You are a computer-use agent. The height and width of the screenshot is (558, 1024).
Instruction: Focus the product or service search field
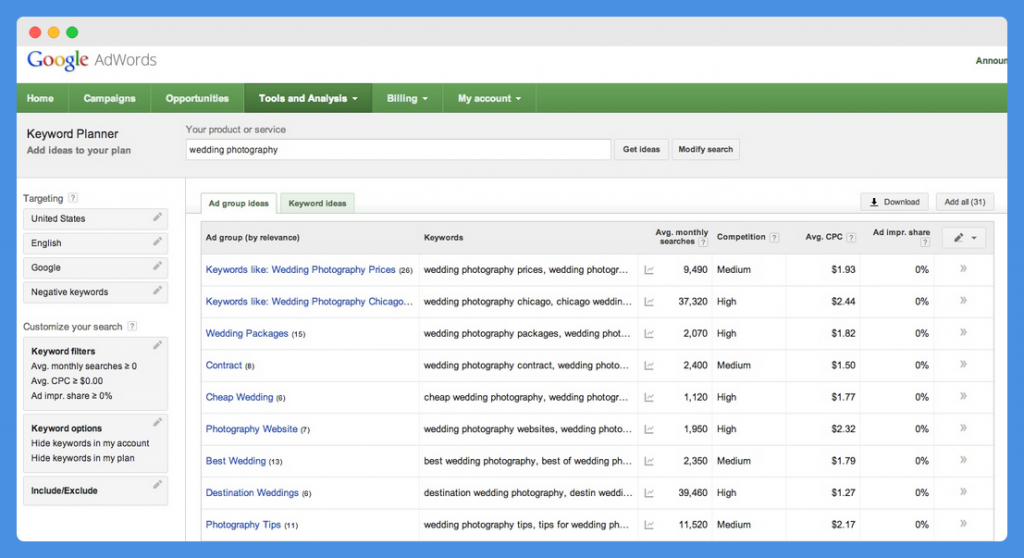point(398,150)
